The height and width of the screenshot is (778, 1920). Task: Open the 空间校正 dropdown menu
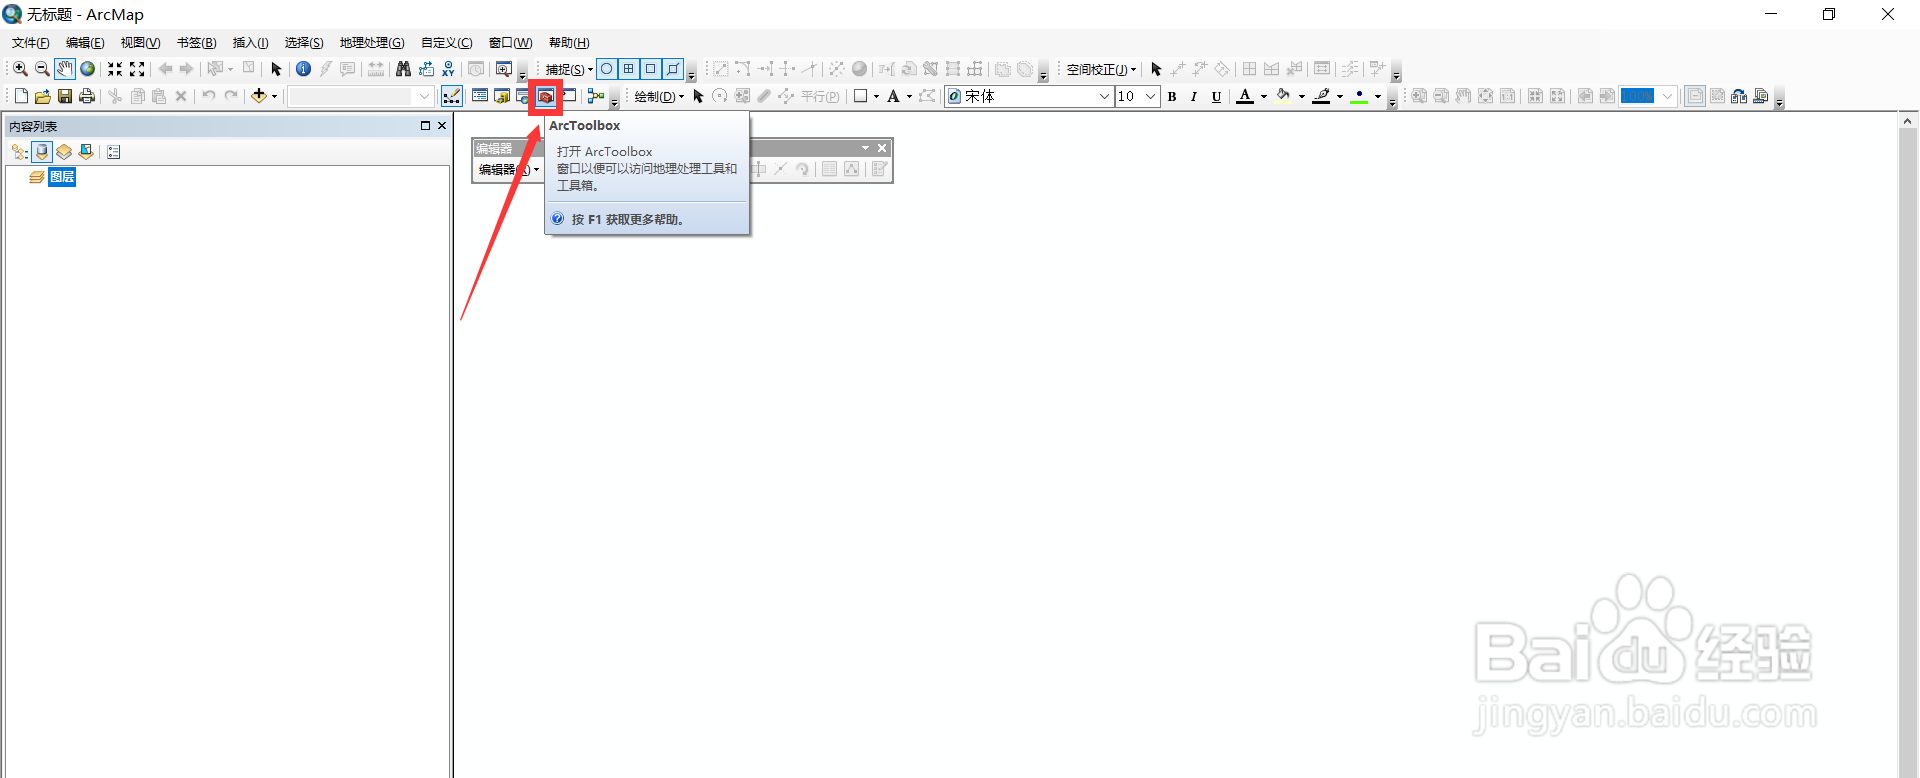[x=1101, y=69]
